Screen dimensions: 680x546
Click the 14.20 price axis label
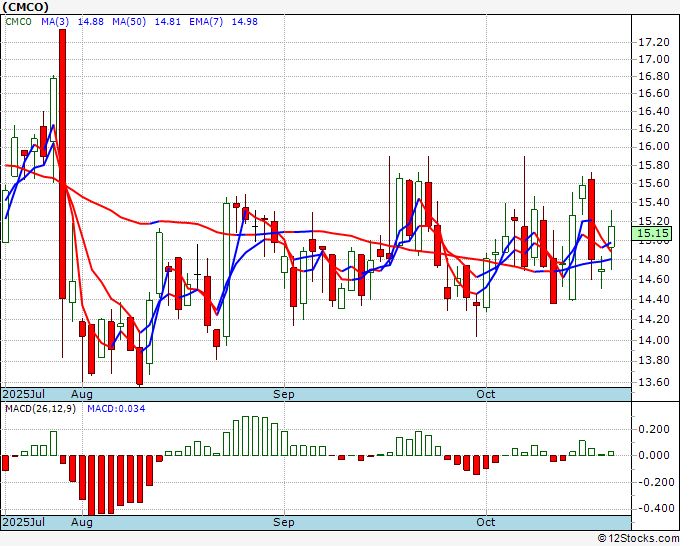coord(654,320)
